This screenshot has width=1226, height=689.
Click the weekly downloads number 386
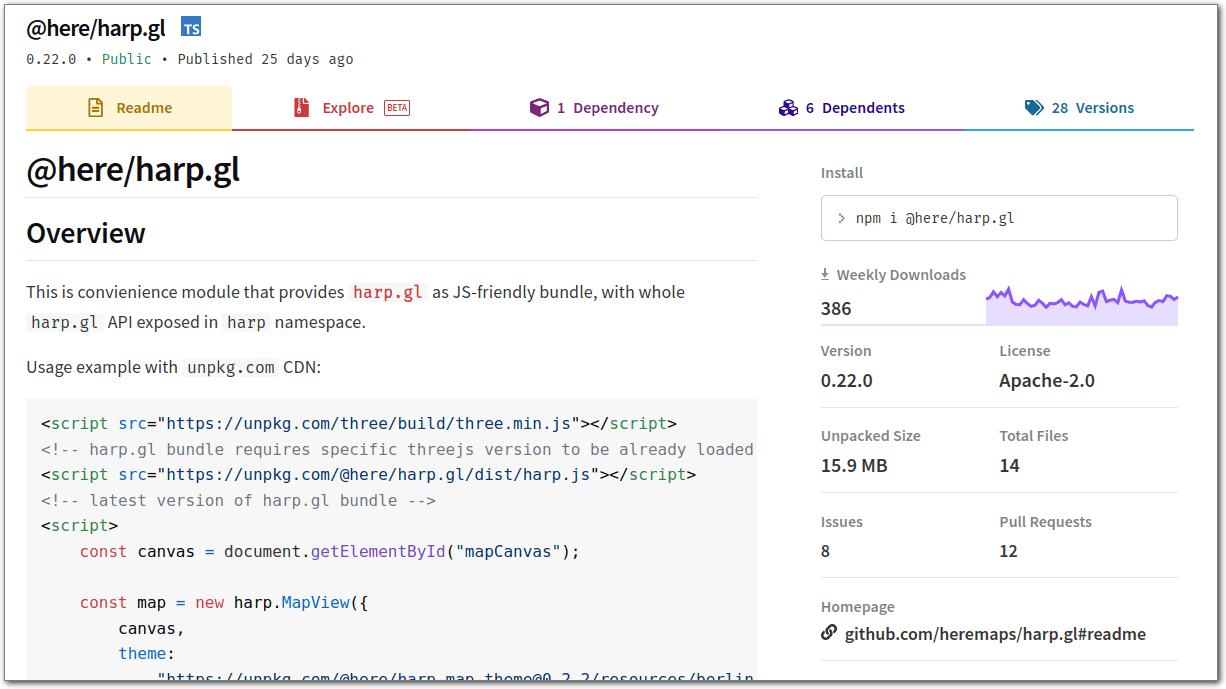pyautogui.click(x=836, y=309)
